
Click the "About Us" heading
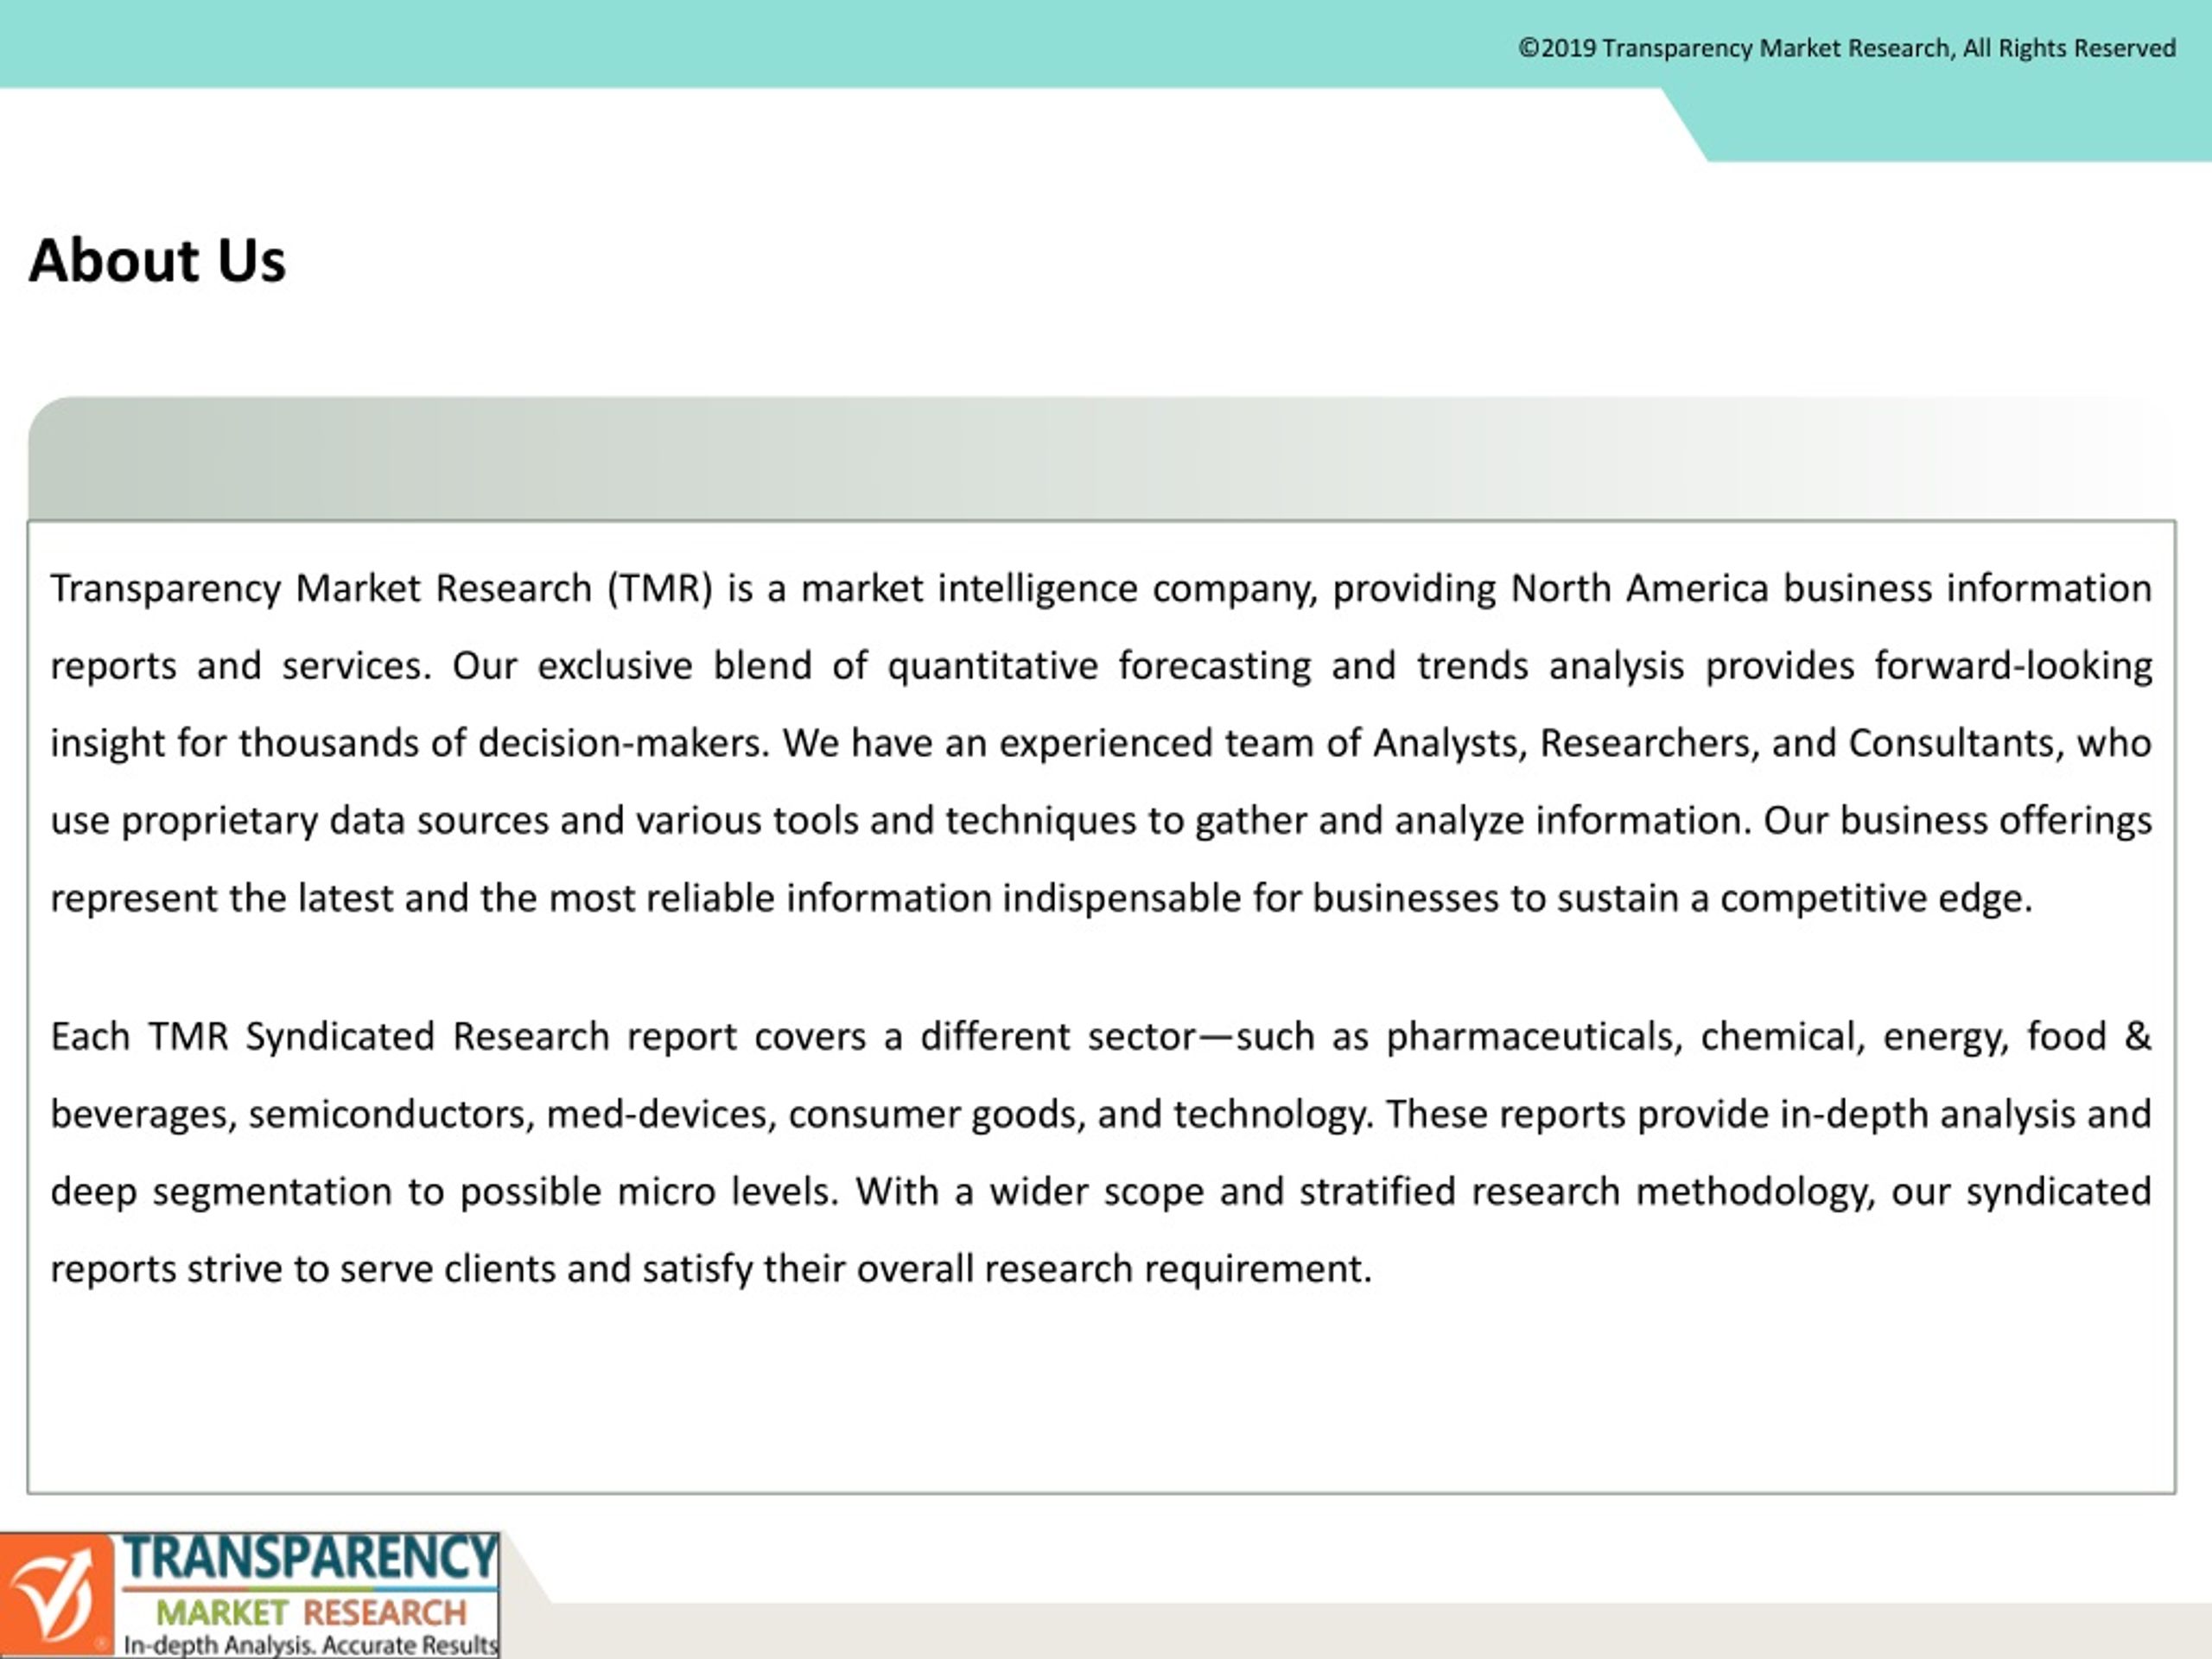coord(157,261)
